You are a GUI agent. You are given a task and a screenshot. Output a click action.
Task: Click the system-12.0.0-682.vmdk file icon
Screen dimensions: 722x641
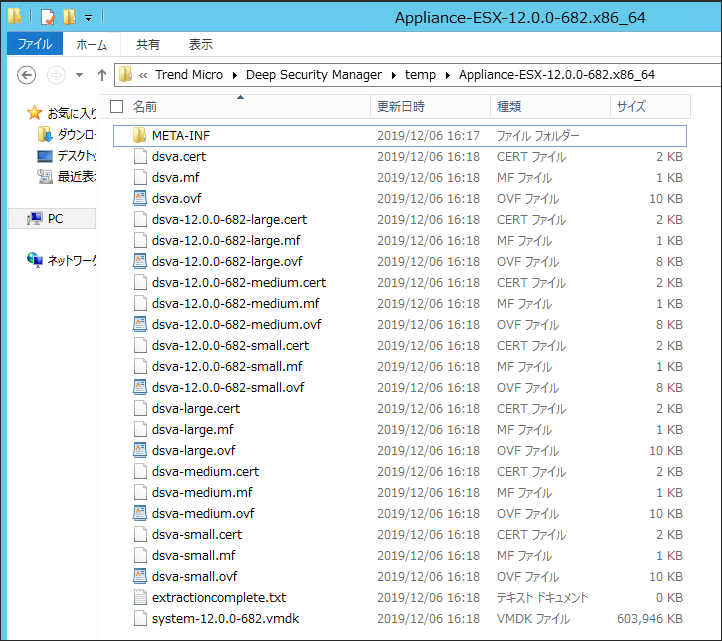pyautogui.click(x=140, y=618)
